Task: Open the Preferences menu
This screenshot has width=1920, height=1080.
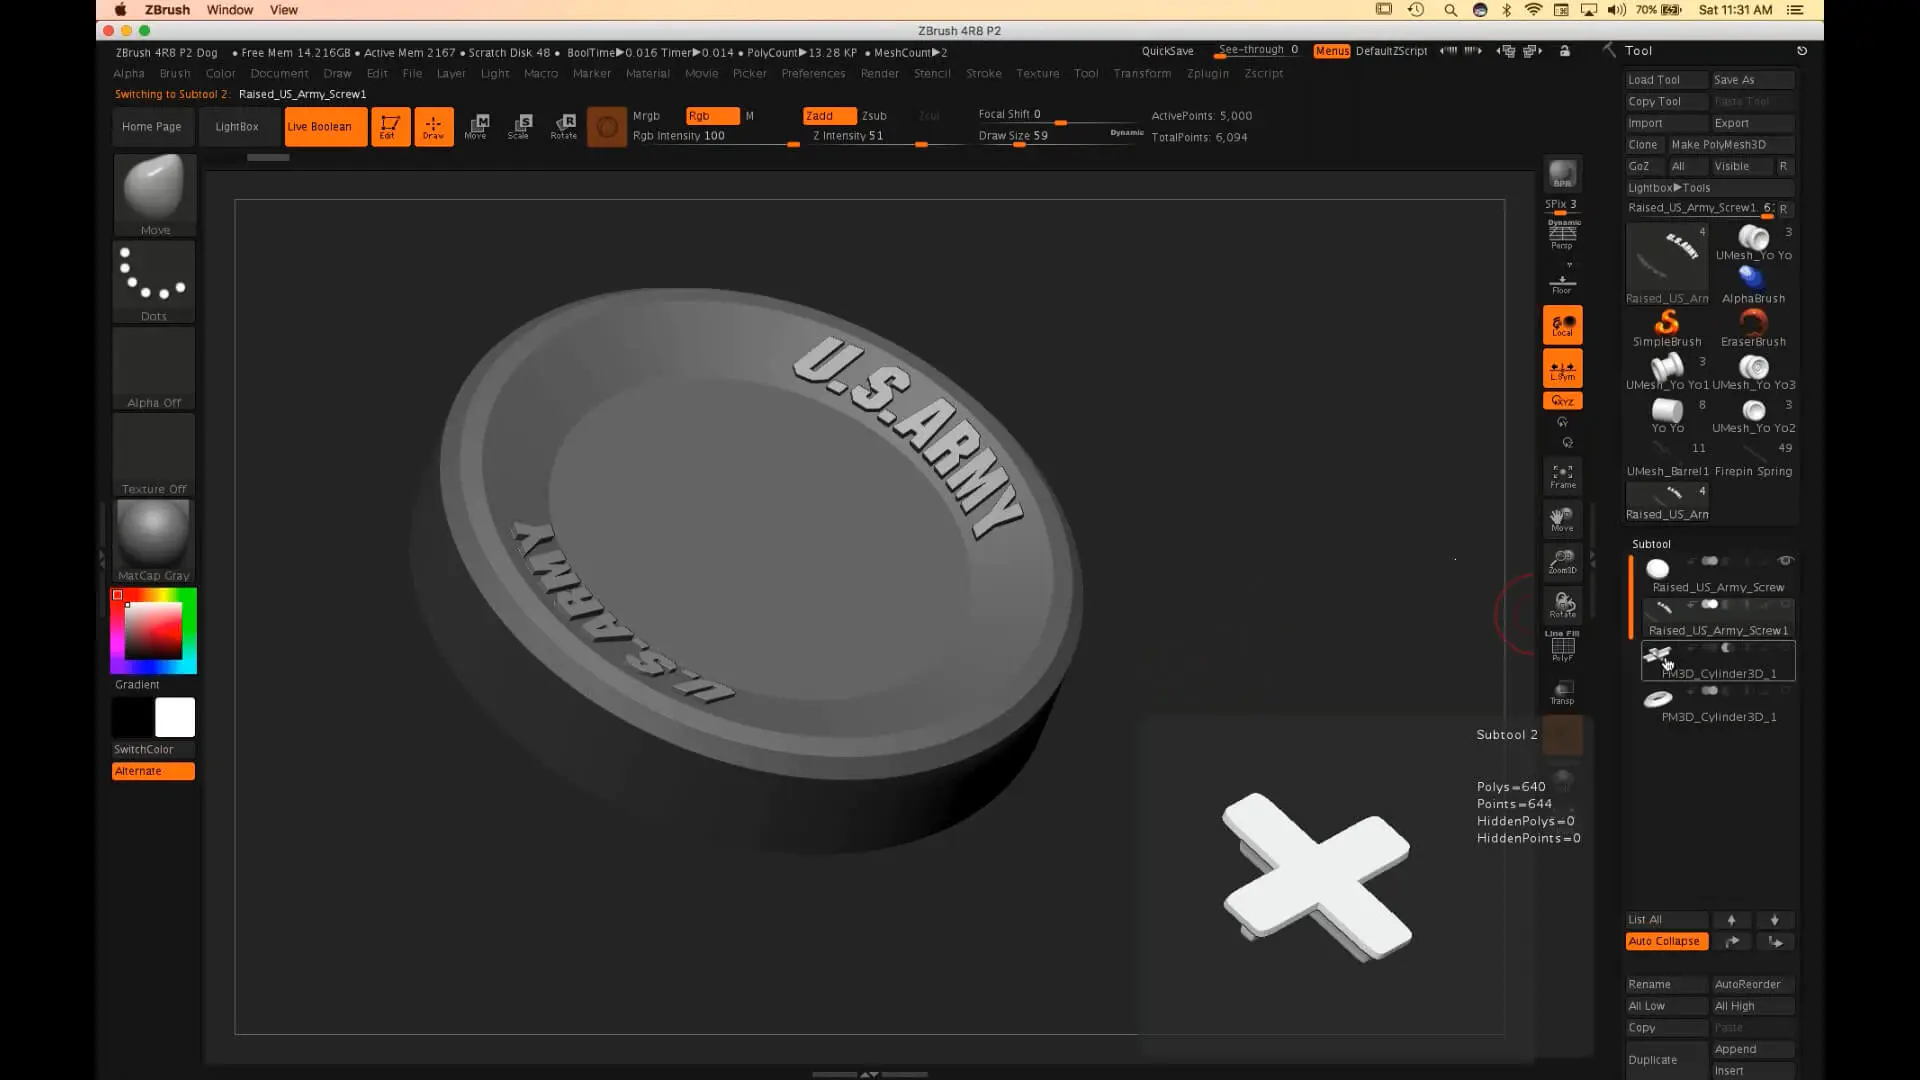Action: point(813,73)
